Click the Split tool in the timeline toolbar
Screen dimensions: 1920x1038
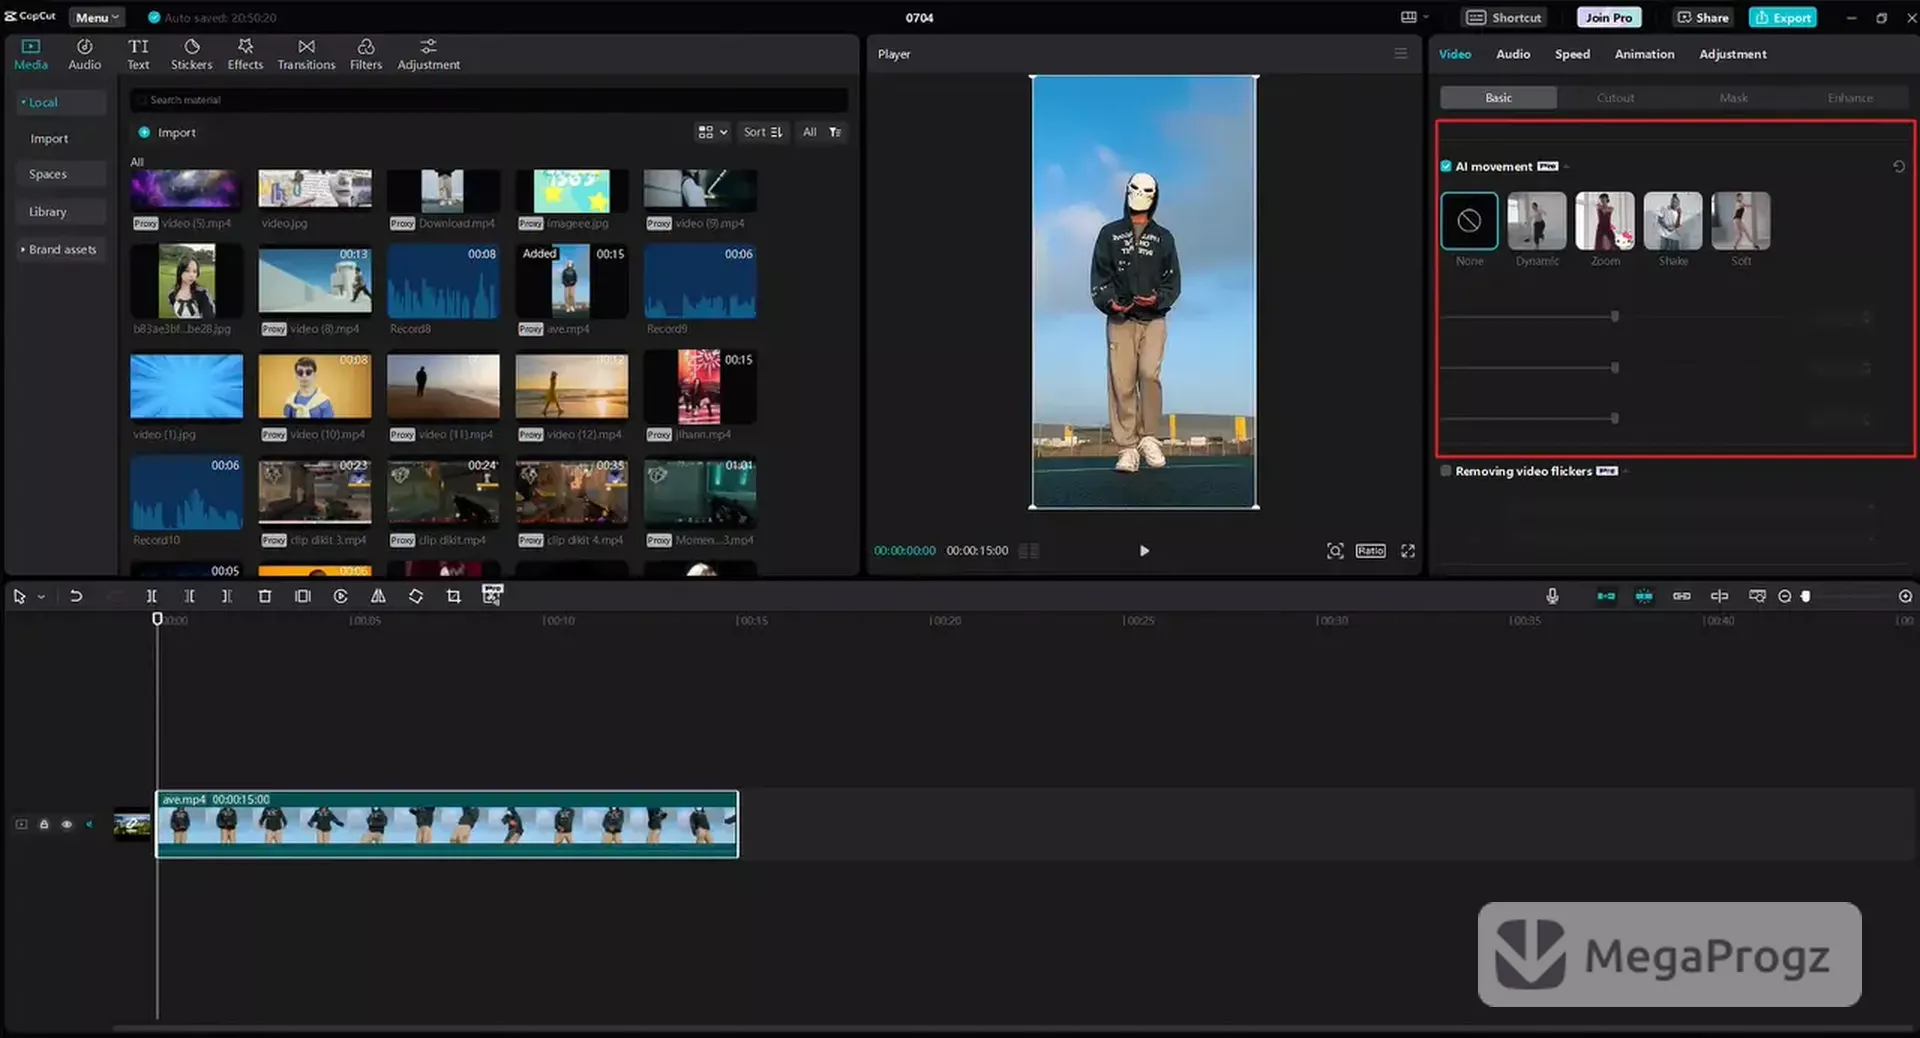[x=151, y=596]
